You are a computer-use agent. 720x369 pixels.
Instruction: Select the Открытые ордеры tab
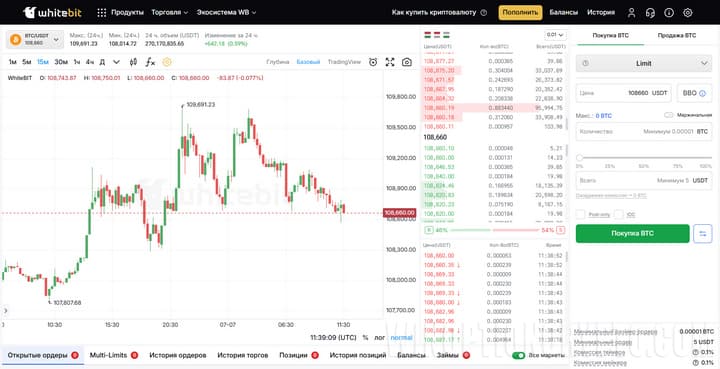click(43, 355)
